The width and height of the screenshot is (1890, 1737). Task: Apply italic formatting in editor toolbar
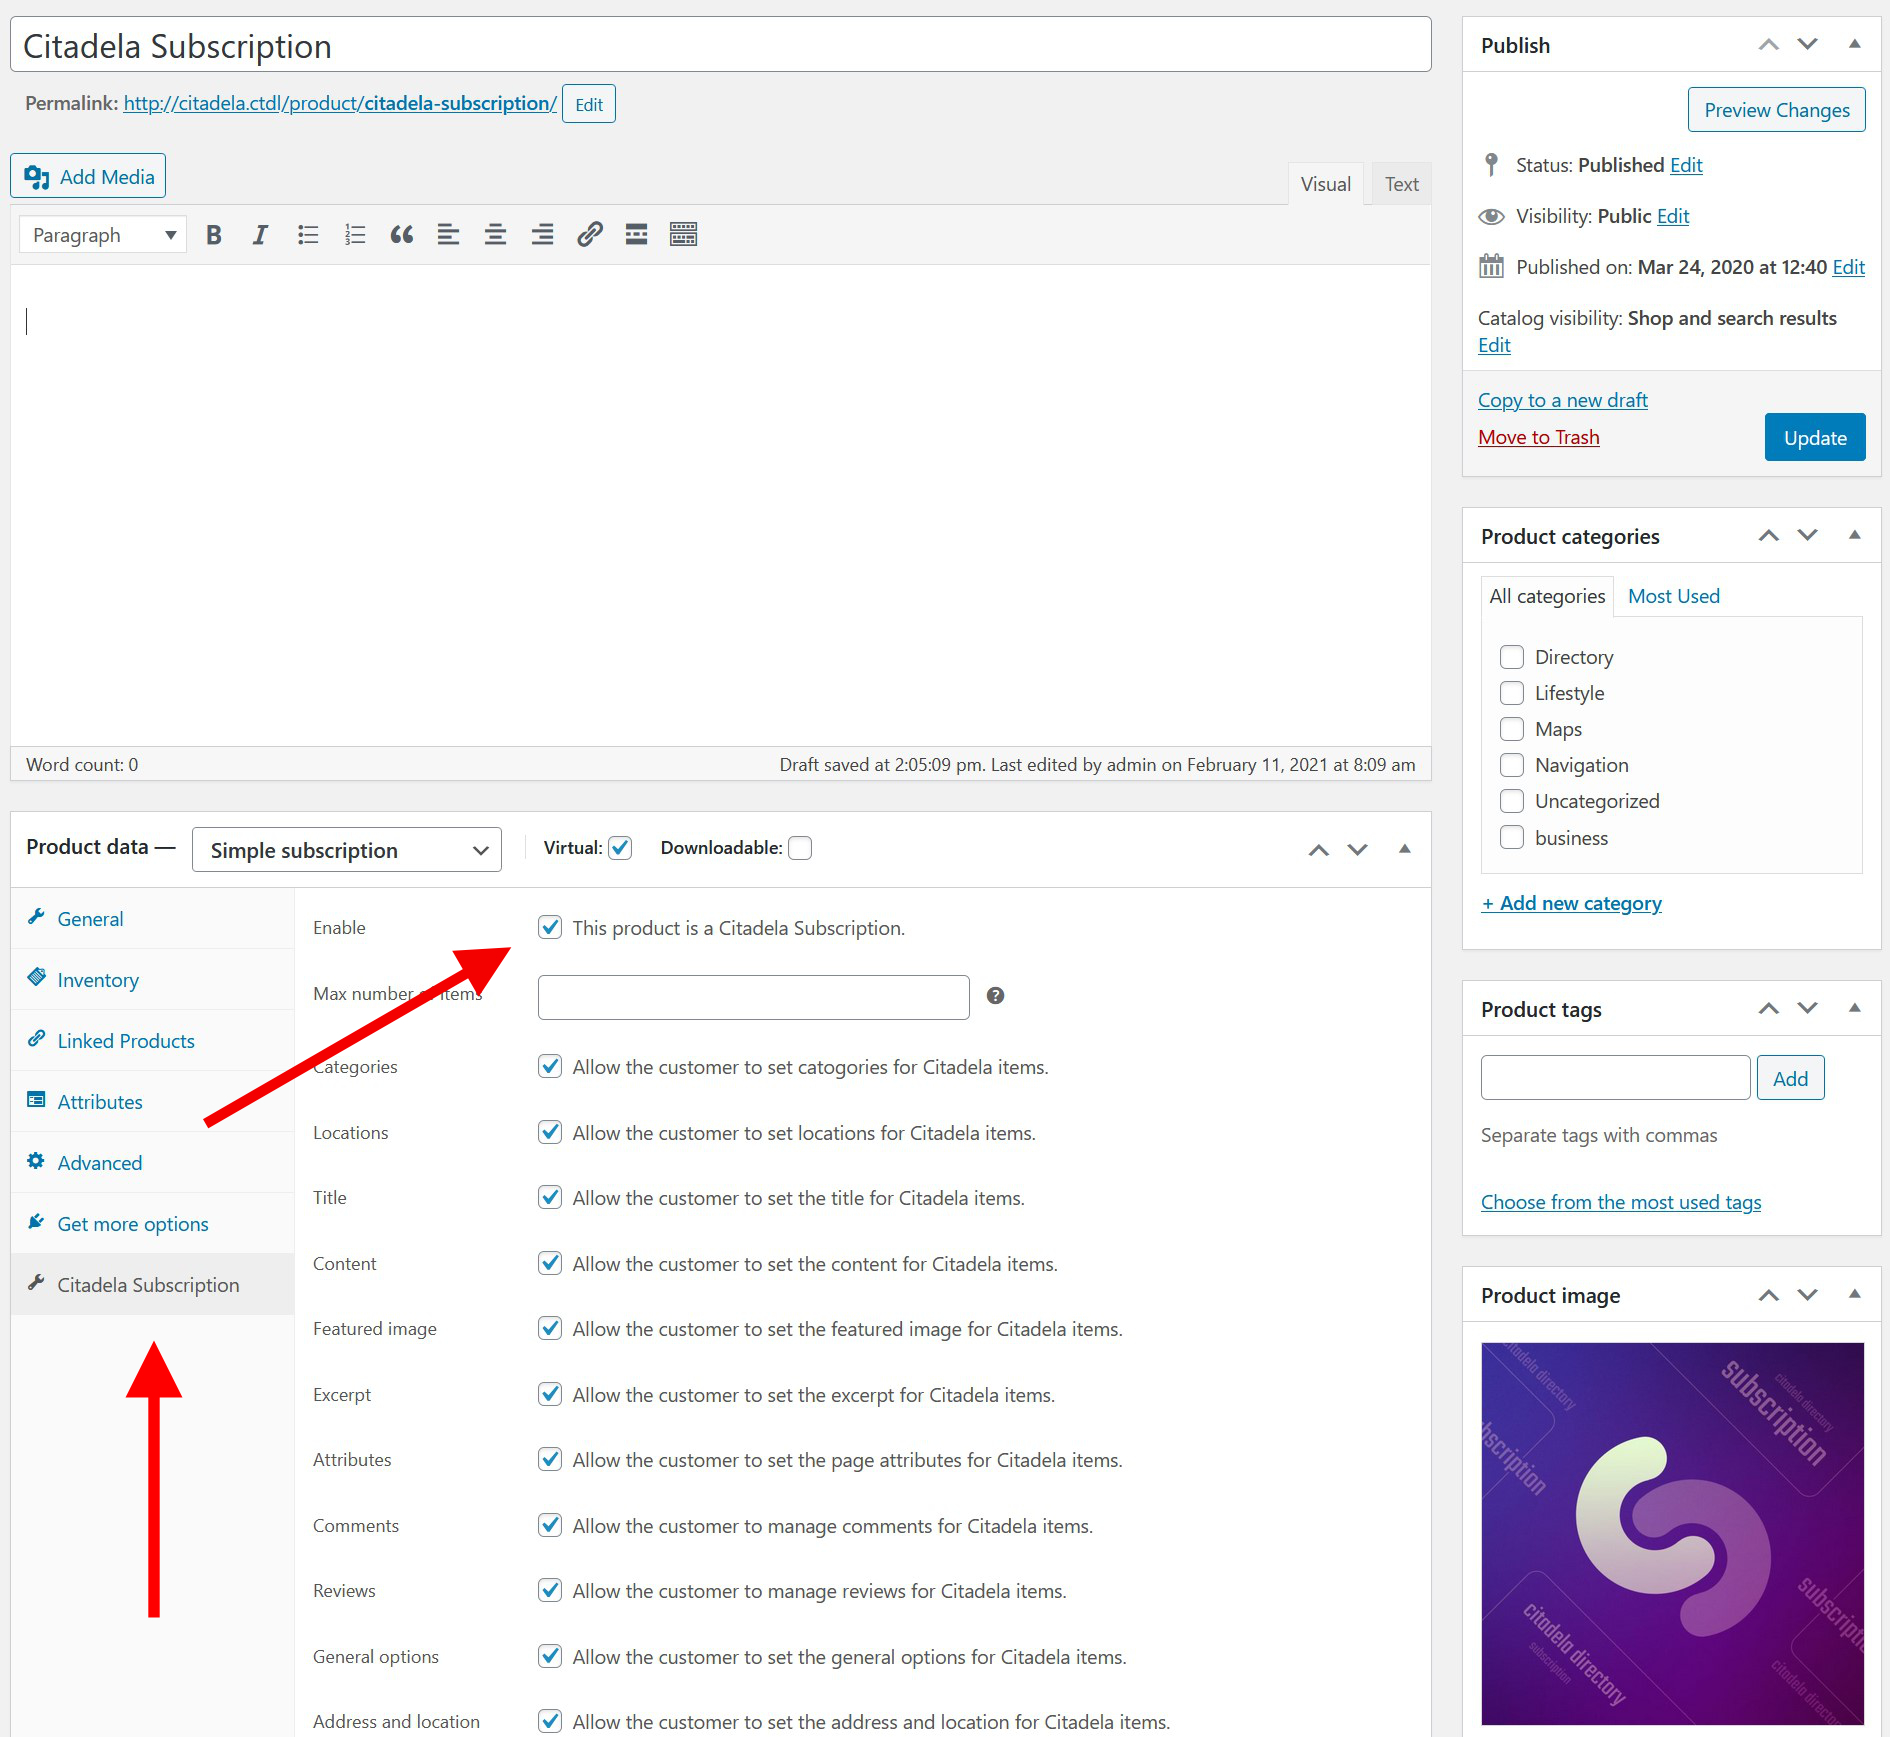260,235
